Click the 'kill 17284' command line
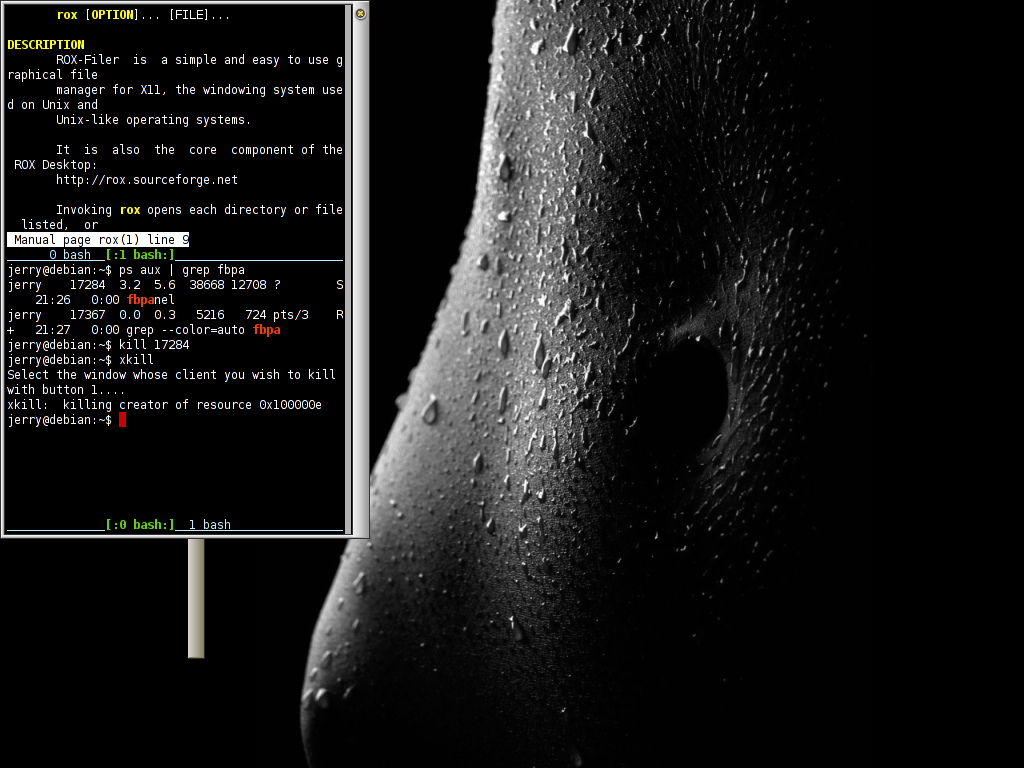The image size is (1024, 768). tap(154, 345)
